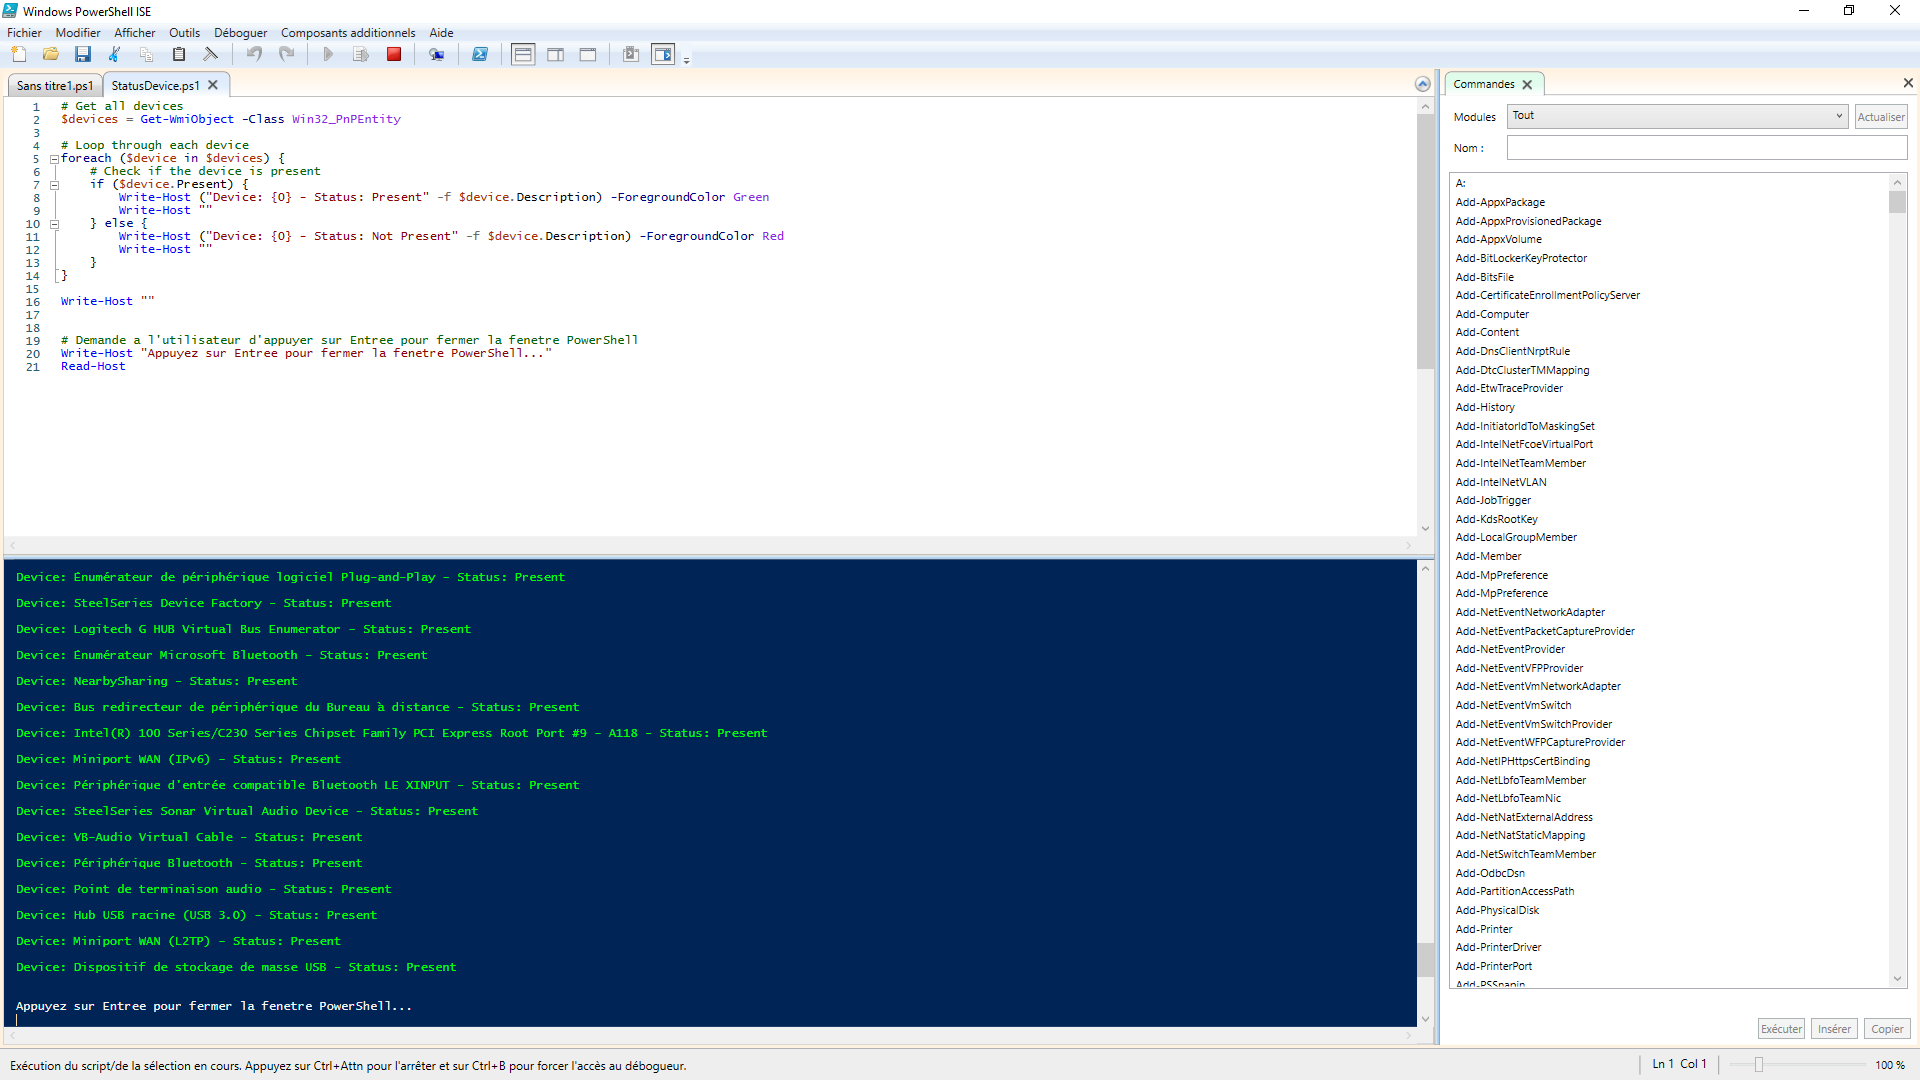Click the Run Script button (green play)
Screen dimensions: 1920x1080
pyautogui.click(x=327, y=54)
